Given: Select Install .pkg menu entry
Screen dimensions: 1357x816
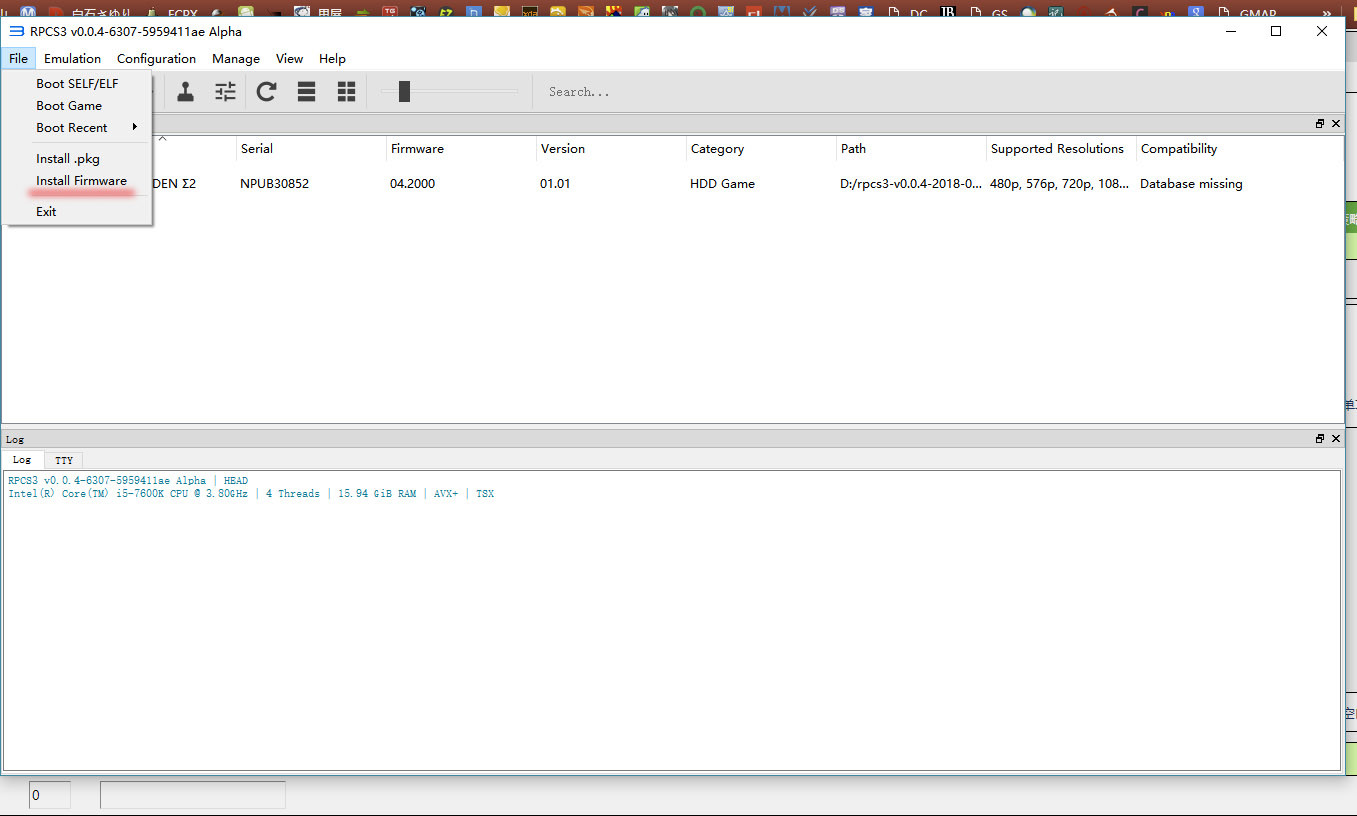Looking at the screenshot, I should (68, 159).
